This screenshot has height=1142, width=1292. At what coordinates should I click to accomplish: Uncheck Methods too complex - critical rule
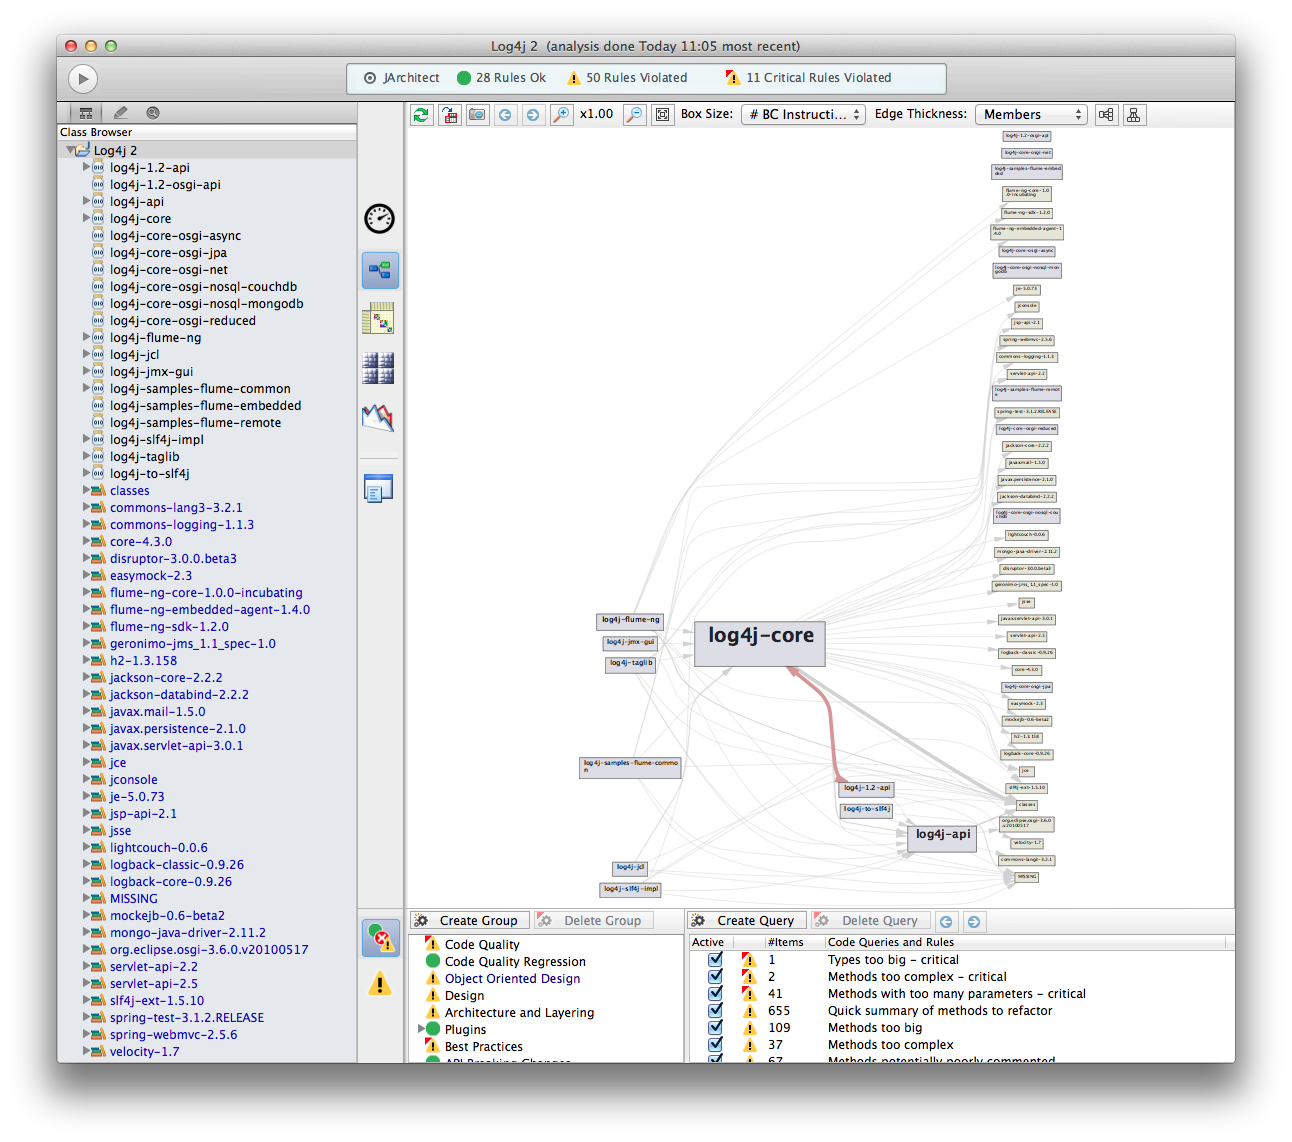[x=715, y=977]
